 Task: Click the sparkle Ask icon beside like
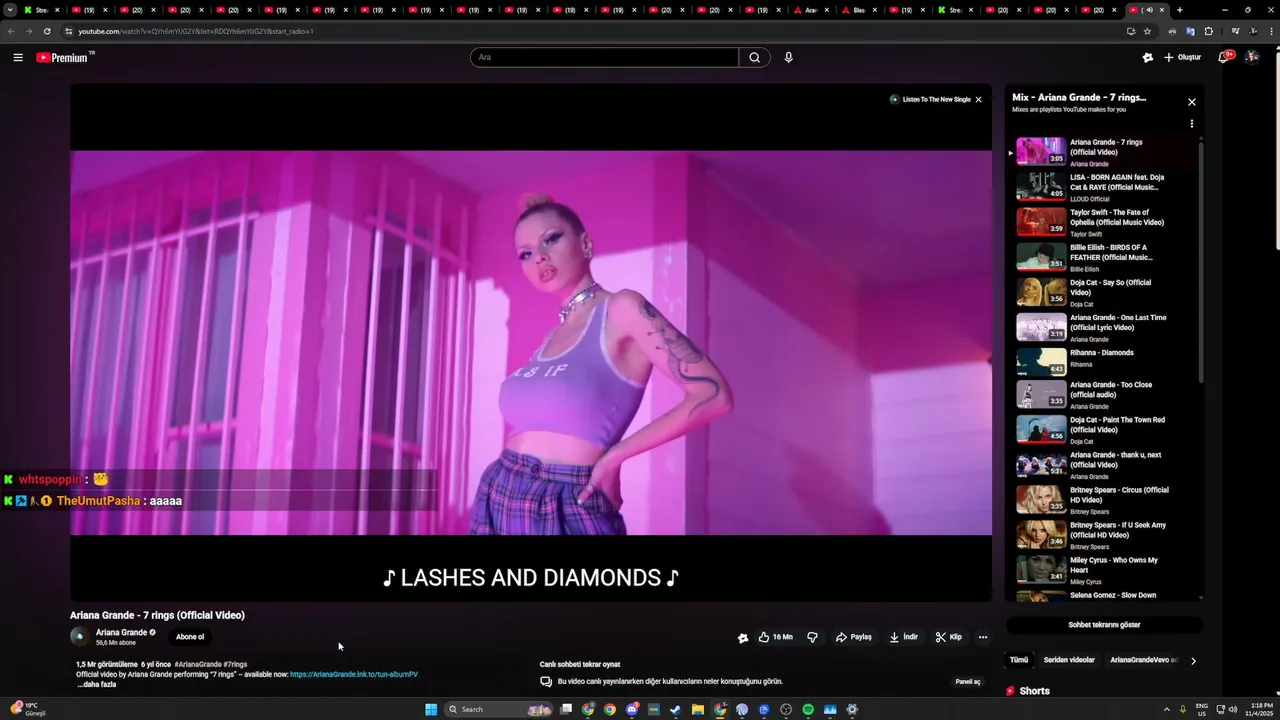click(x=742, y=637)
